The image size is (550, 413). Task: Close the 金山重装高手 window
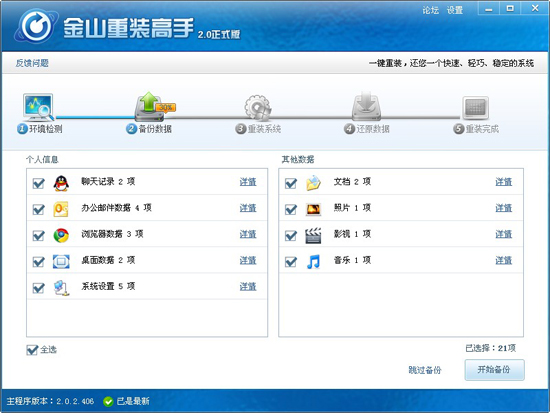(535, 8)
